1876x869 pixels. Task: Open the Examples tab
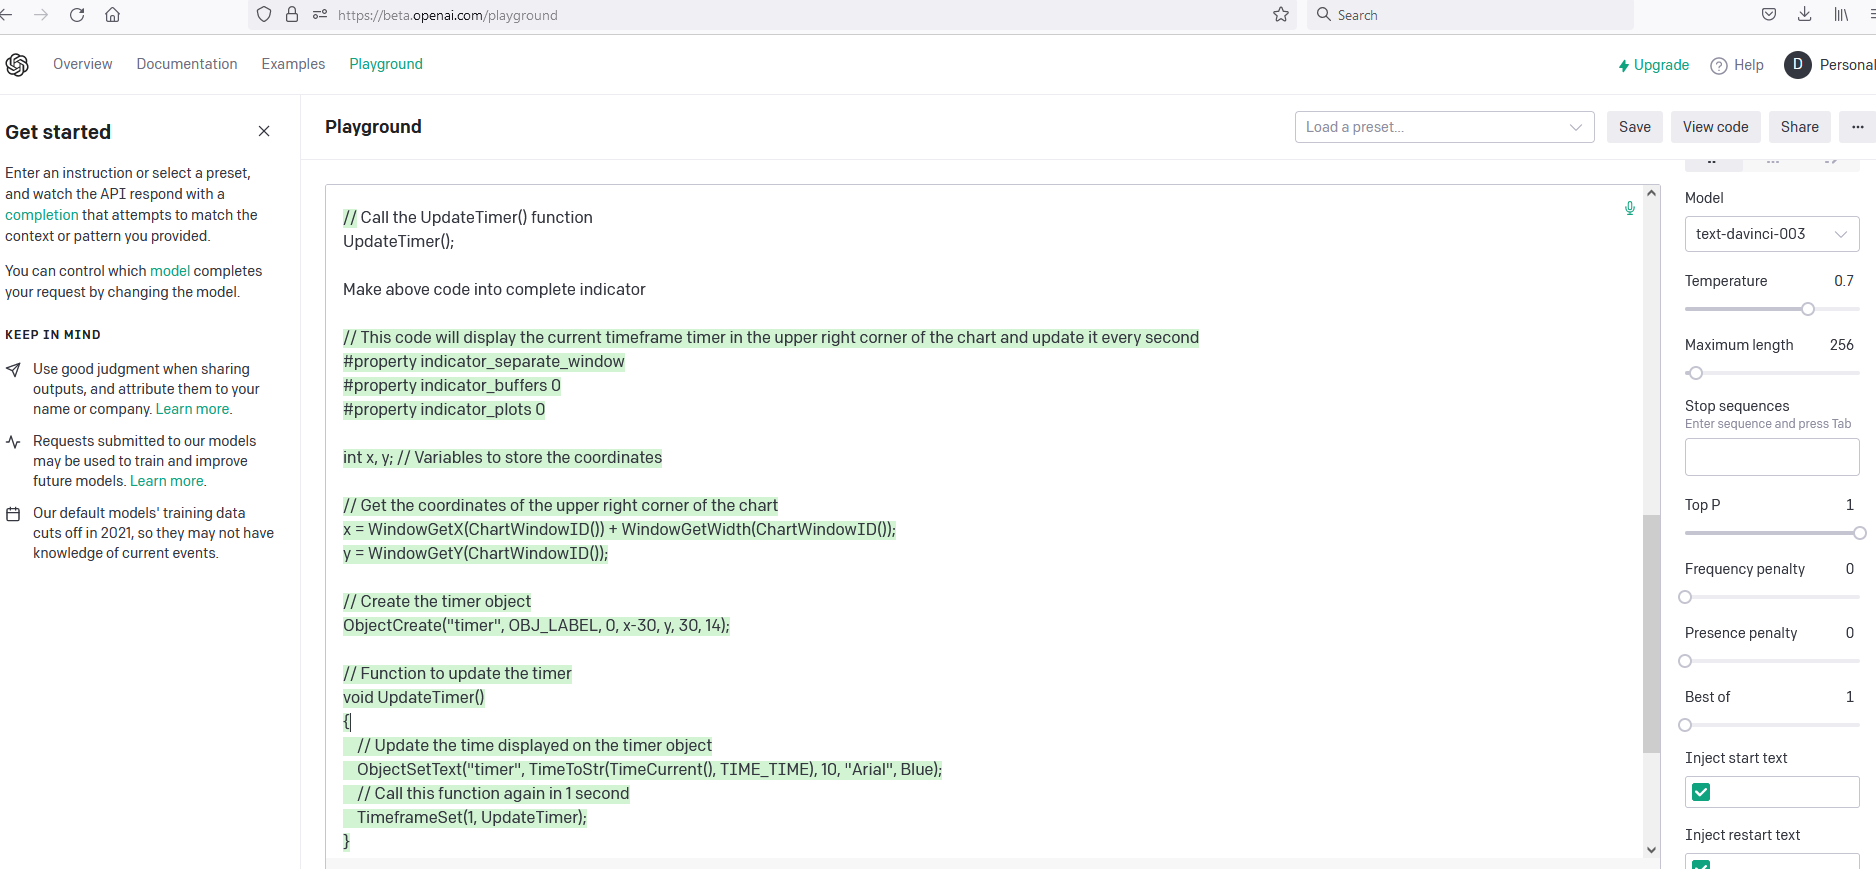coord(293,64)
